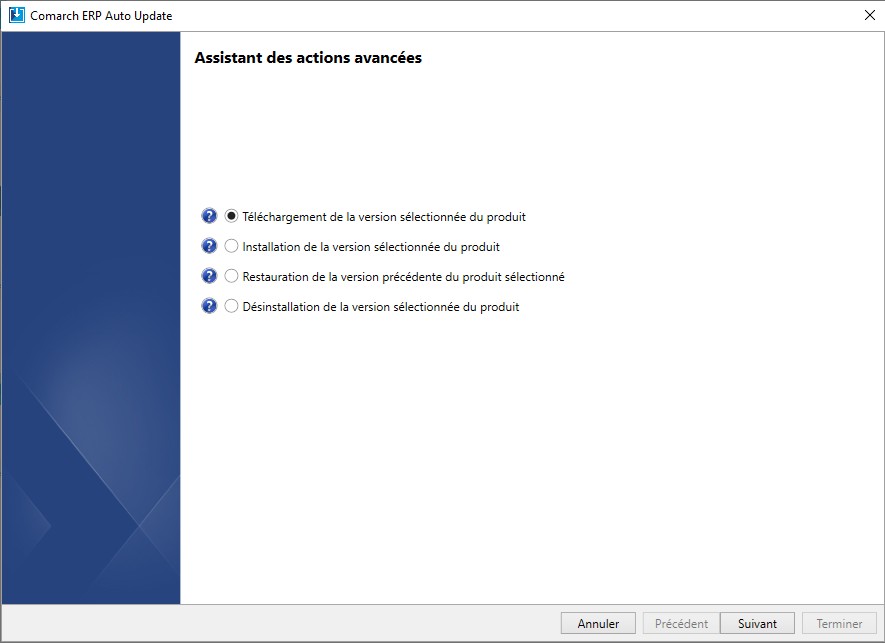The image size is (885, 643).
Task: Select the Installation de la version radio button
Action: (231, 246)
